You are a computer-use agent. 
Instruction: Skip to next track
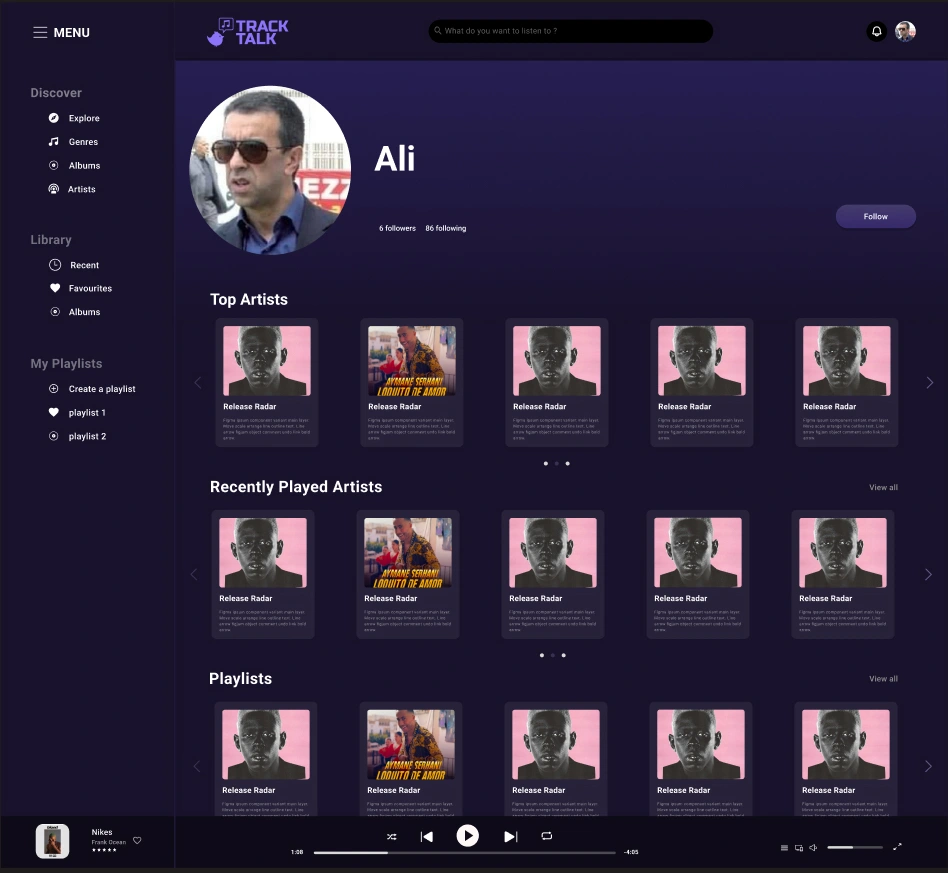[511, 837]
